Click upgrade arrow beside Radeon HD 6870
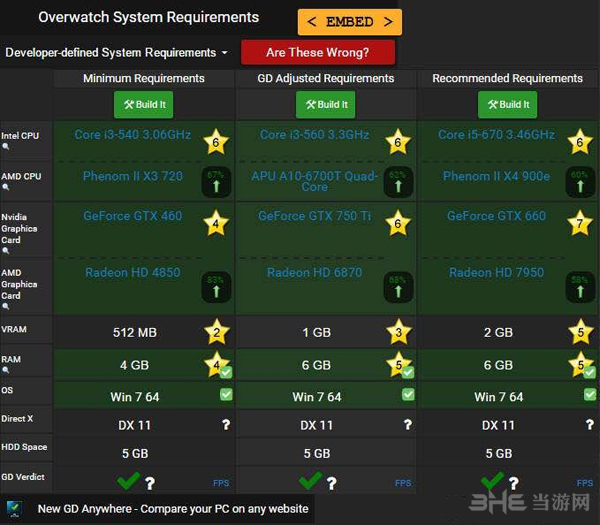This screenshot has height=525, width=600. coord(398,287)
